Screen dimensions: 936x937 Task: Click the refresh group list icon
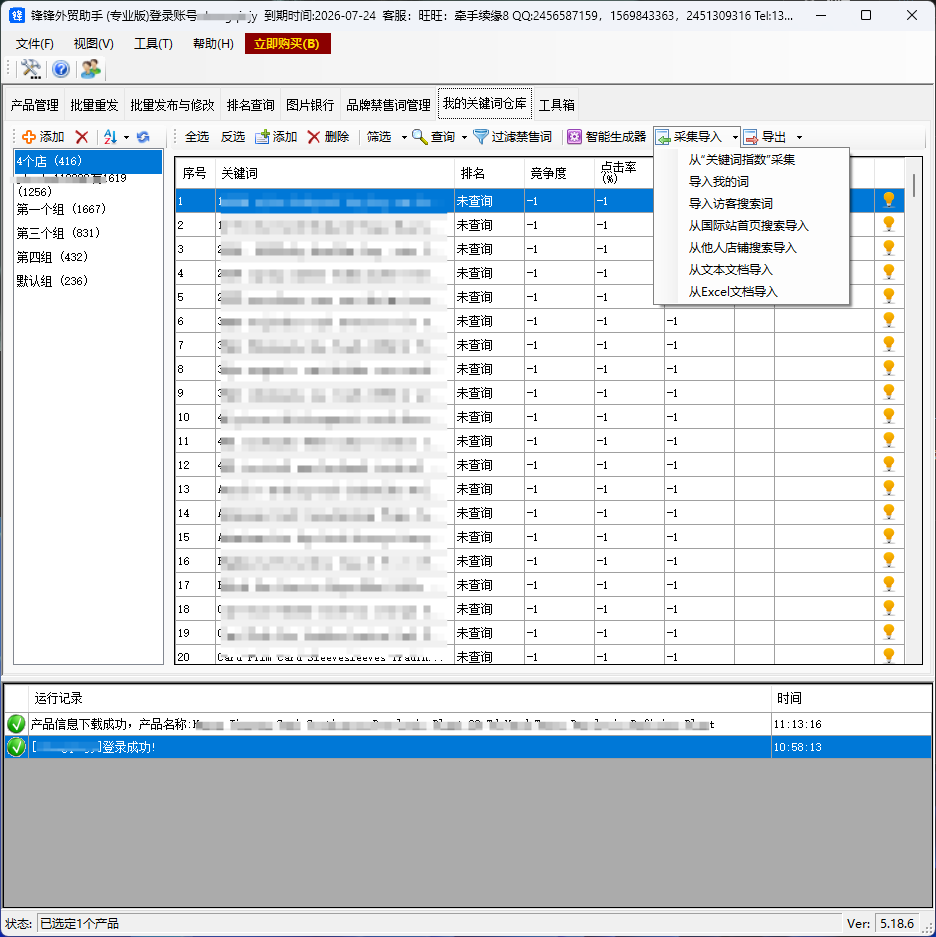[143, 137]
